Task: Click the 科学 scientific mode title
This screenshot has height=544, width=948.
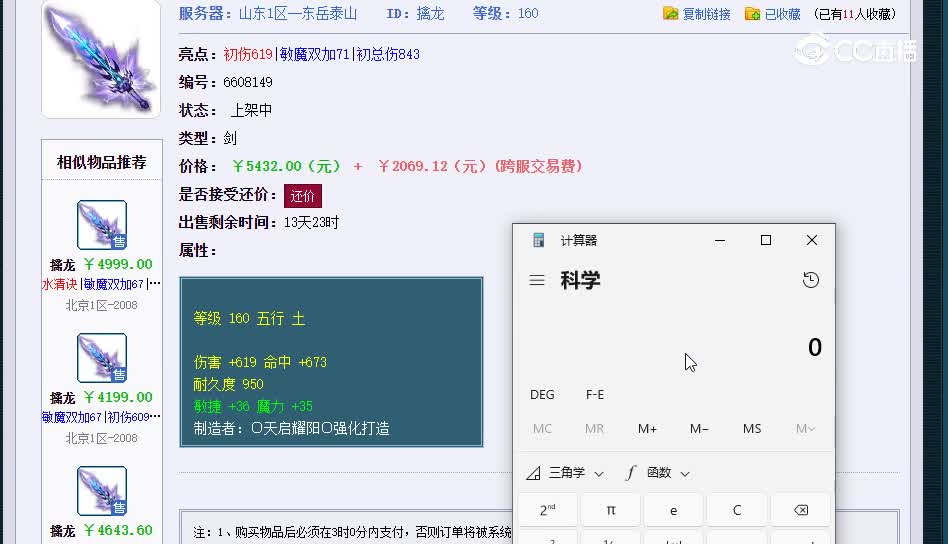Action: click(x=580, y=280)
